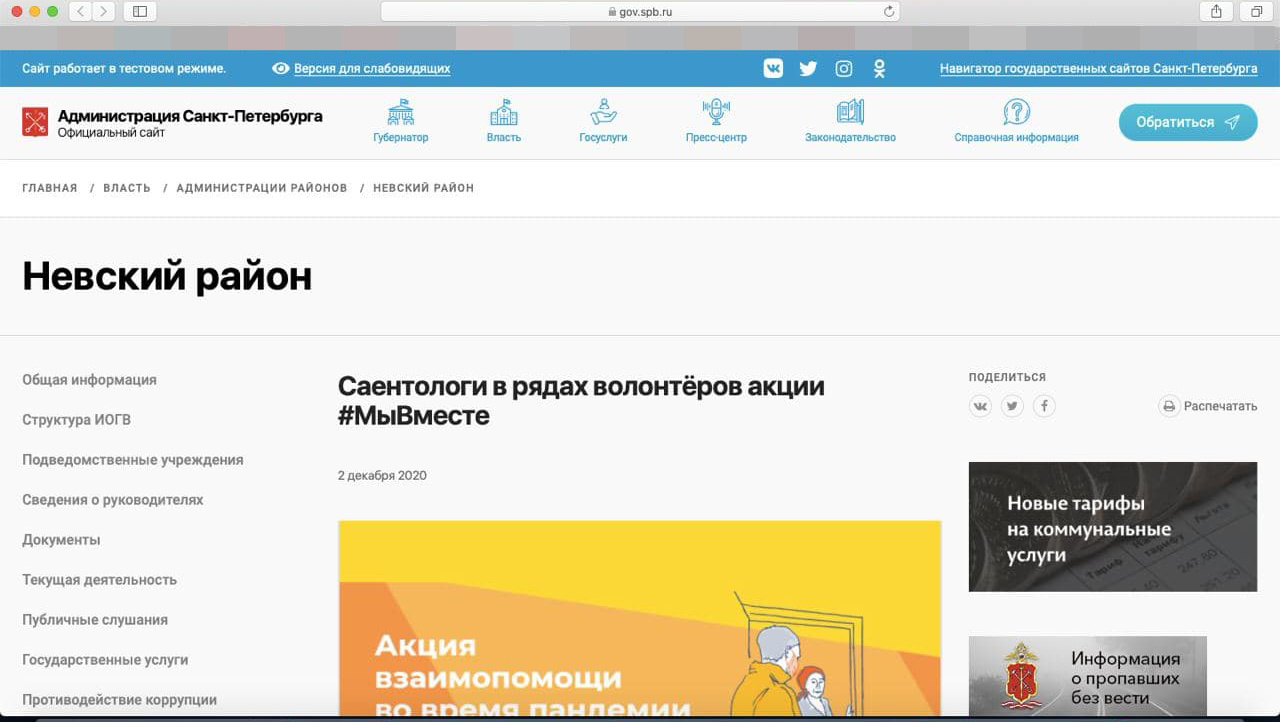Viewport: 1280px width, 722px height.
Task: Click the date 2 декабря 2020
Action: click(x=382, y=476)
